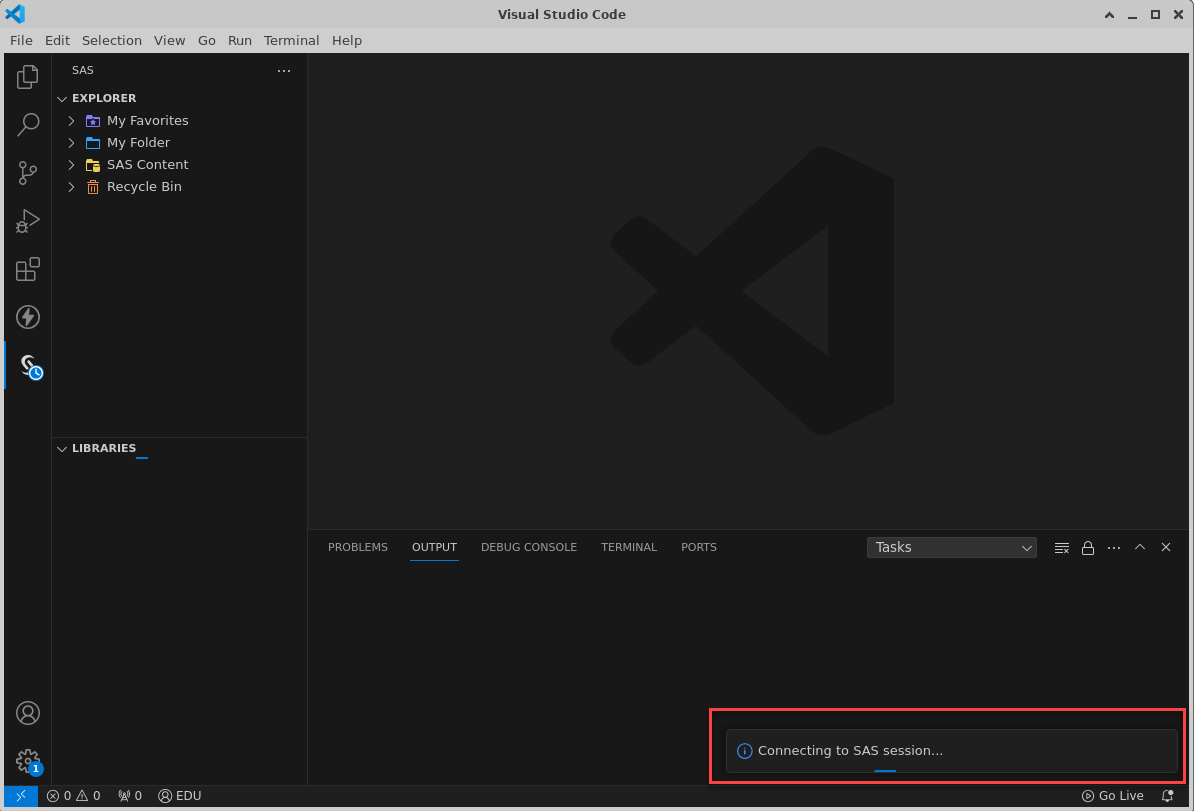Open the Terminal menu
The height and width of the screenshot is (811, 1194).
pyautogui.click(x=291, y=40)
